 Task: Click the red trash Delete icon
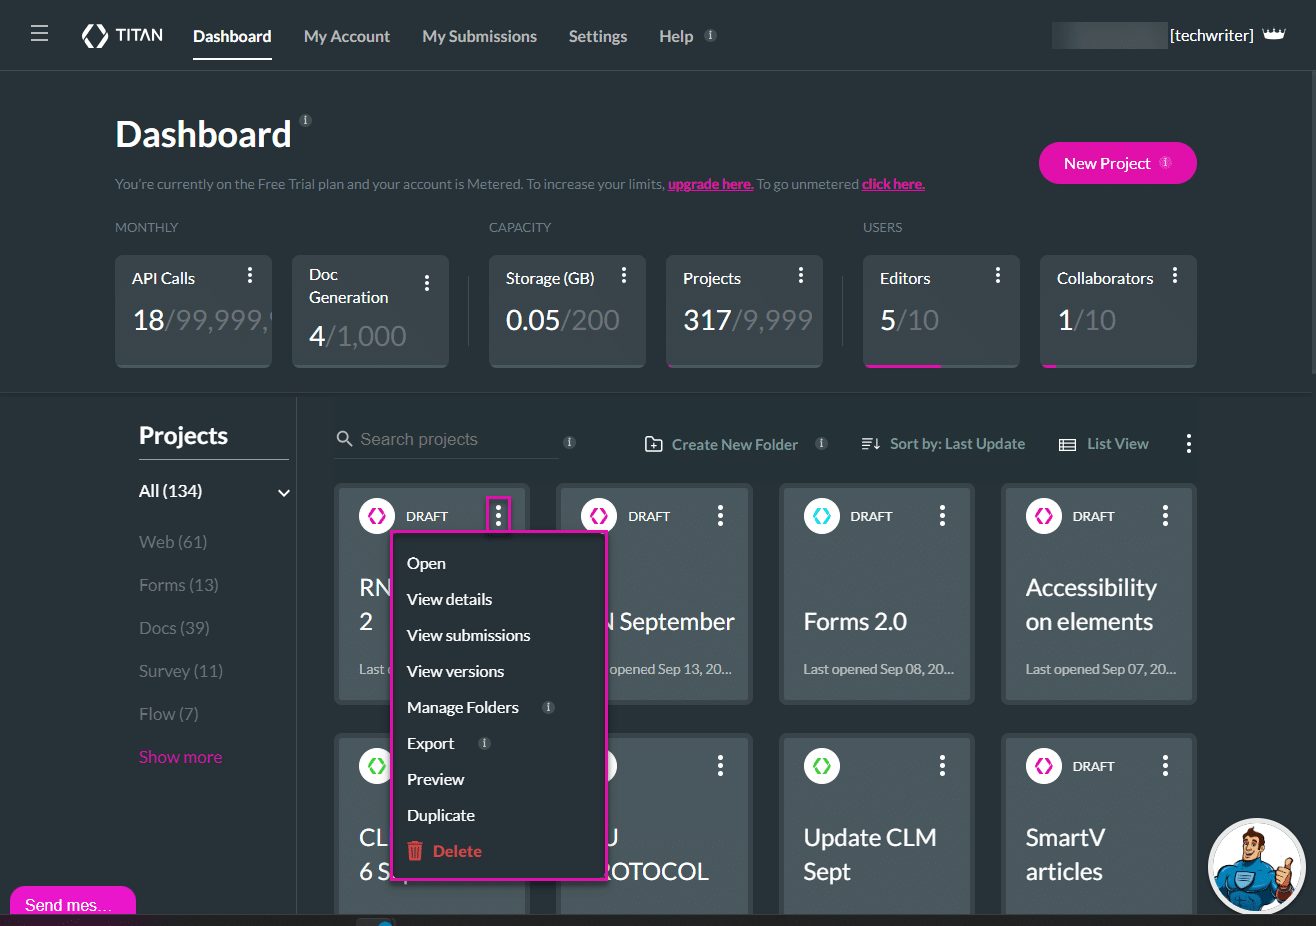(x=416, y=851)
